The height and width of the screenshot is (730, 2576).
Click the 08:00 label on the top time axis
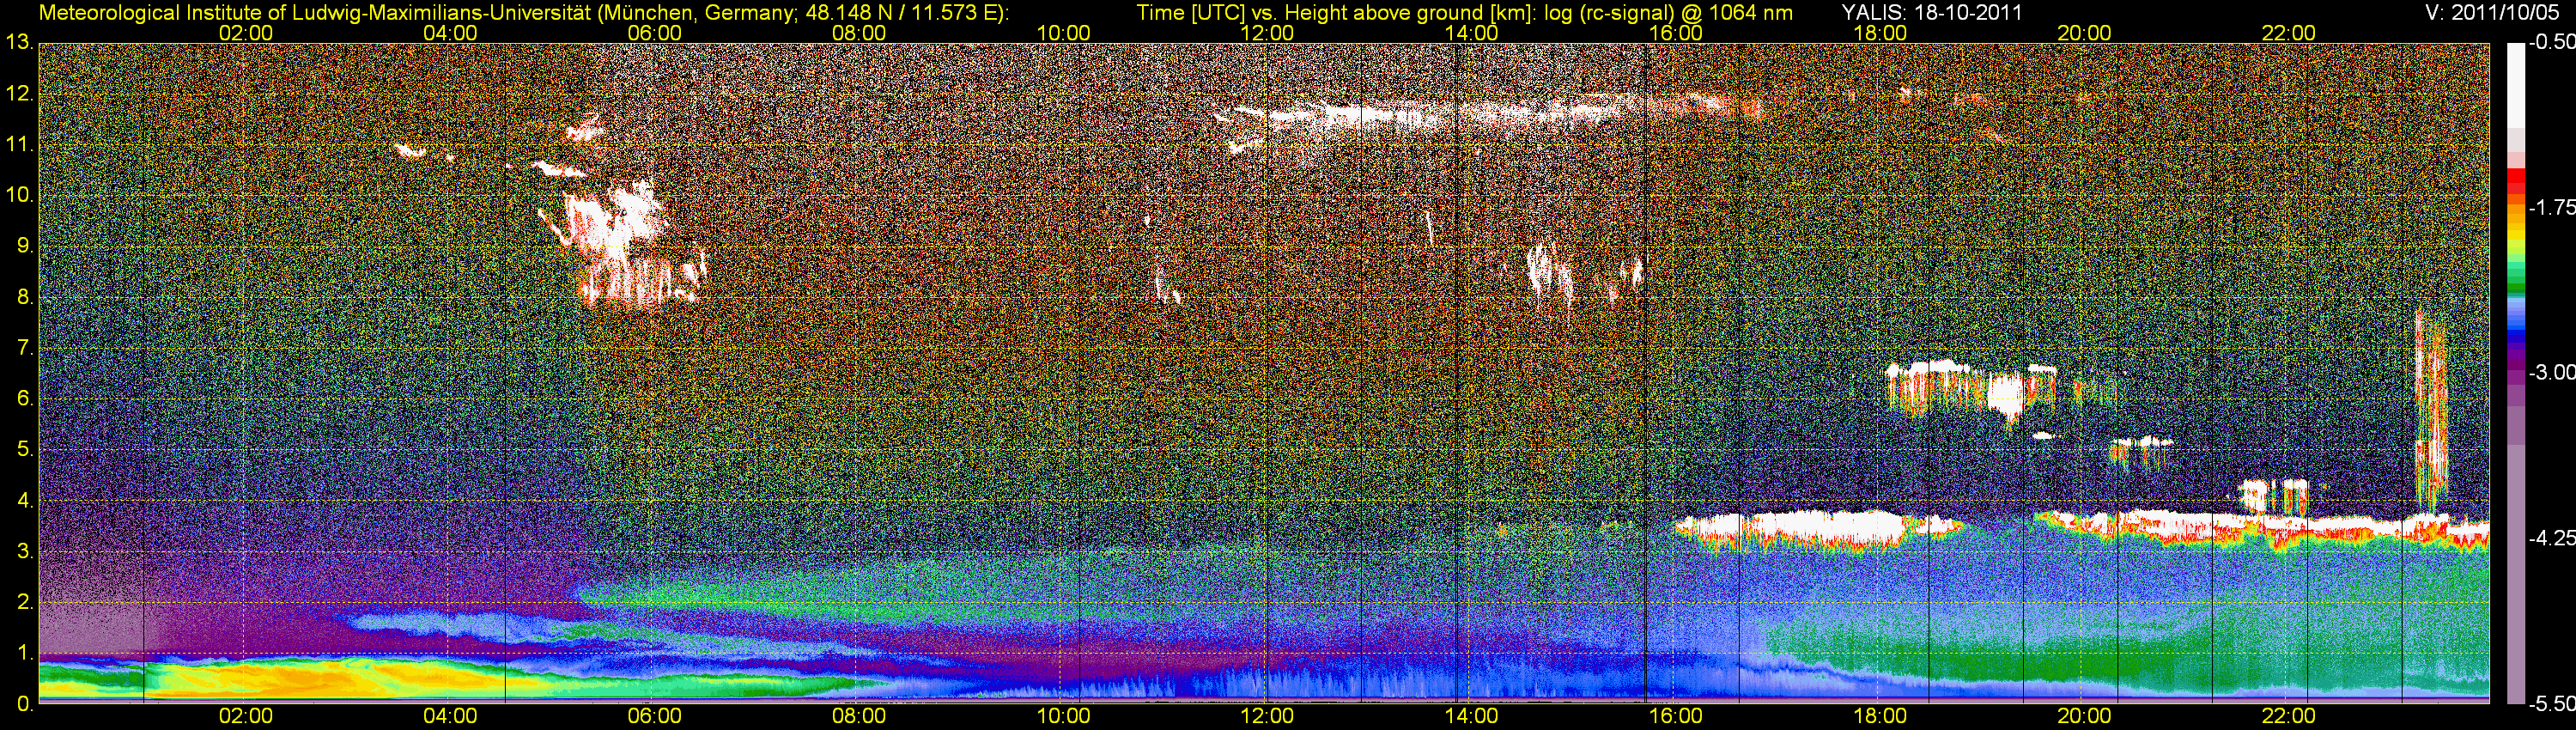(x=859, y=33)
